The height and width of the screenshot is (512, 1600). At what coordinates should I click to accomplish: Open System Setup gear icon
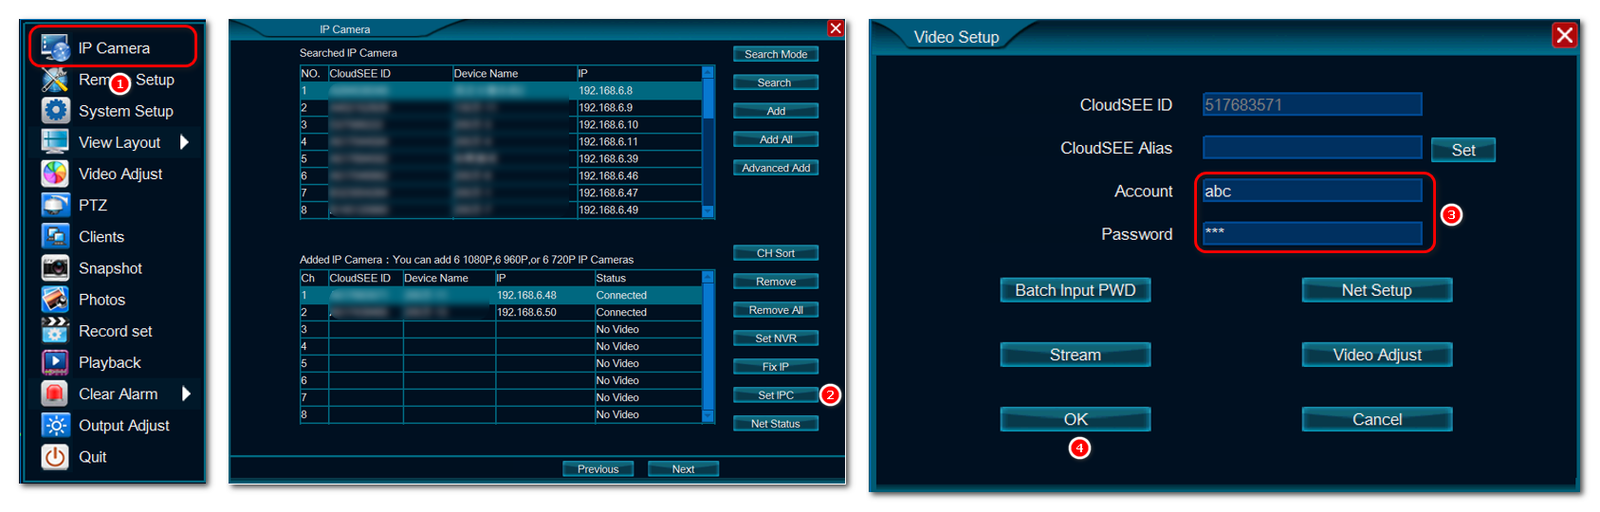[x=55, y=110]
